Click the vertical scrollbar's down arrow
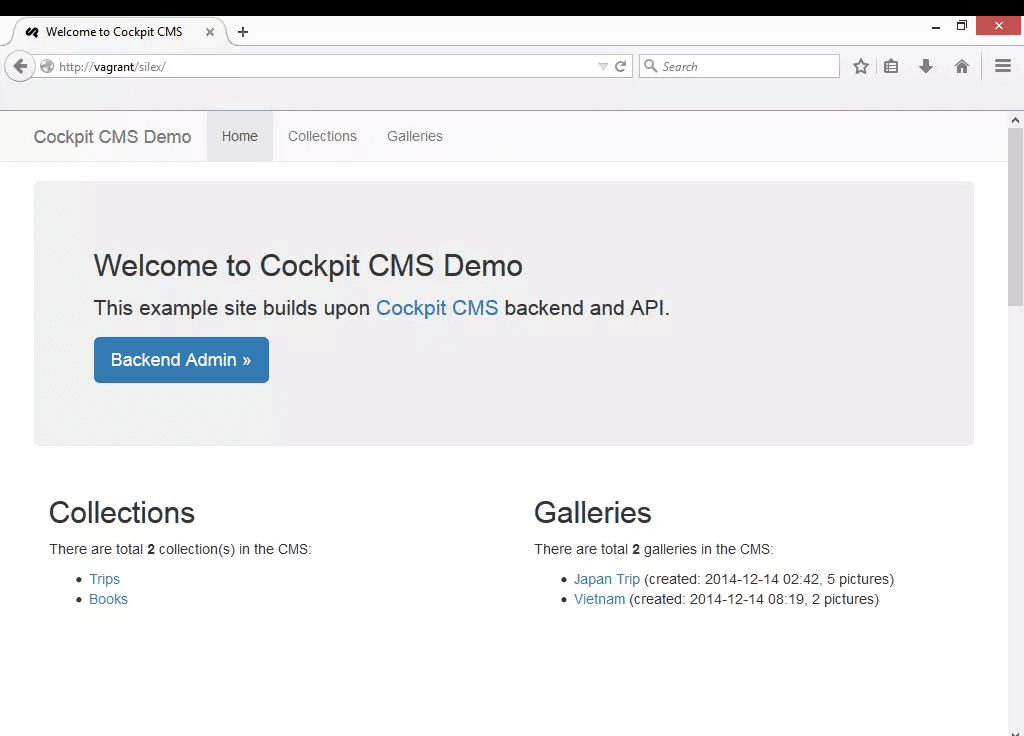Screen dimensions: 1024x736 [1015, 729]
